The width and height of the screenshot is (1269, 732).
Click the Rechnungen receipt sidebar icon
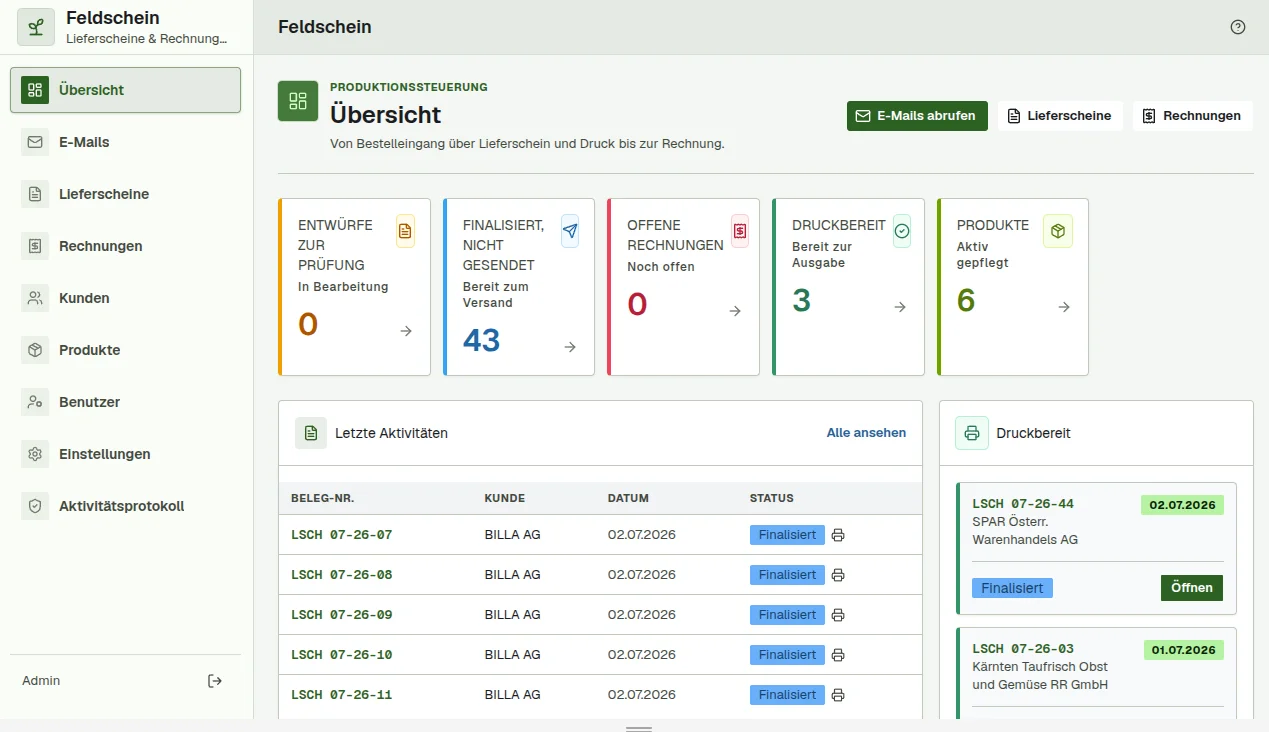[35, 246]
